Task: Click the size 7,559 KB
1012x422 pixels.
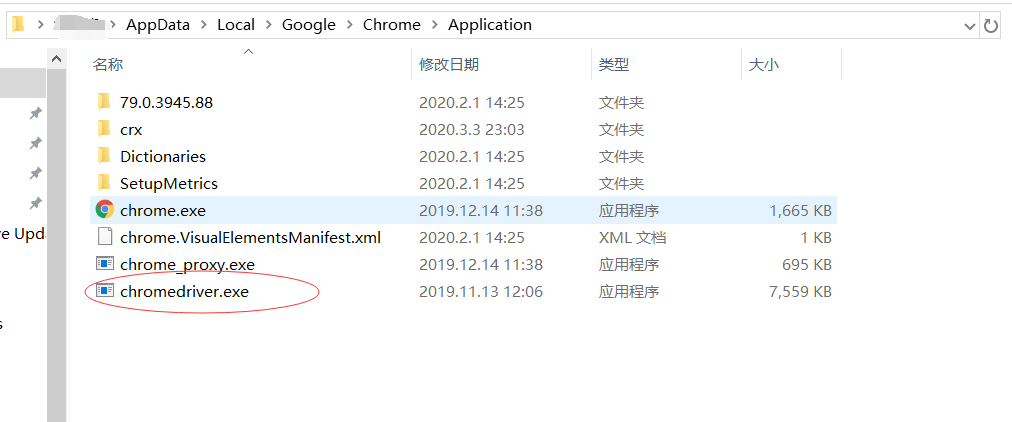Action: 800,292
